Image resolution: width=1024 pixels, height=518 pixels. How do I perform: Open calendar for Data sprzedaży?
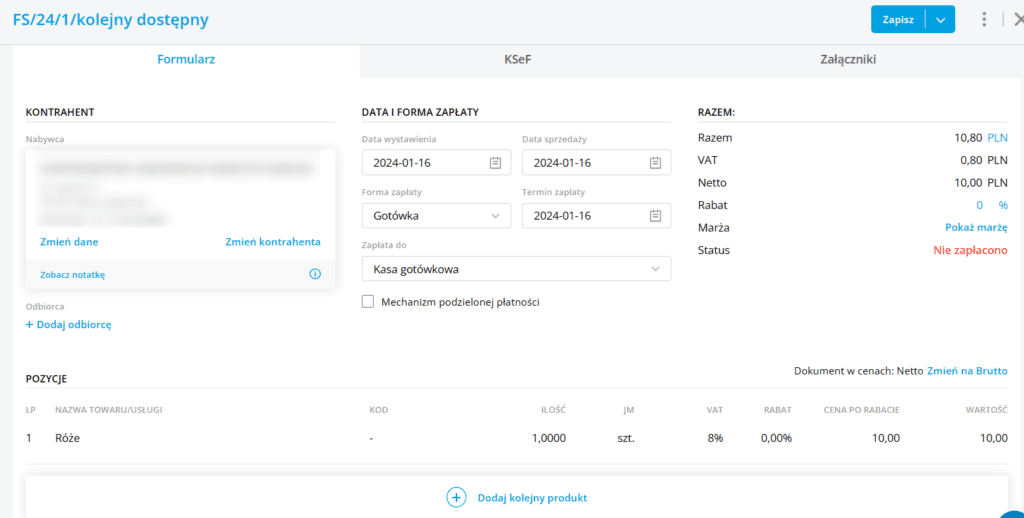point(656,163)
